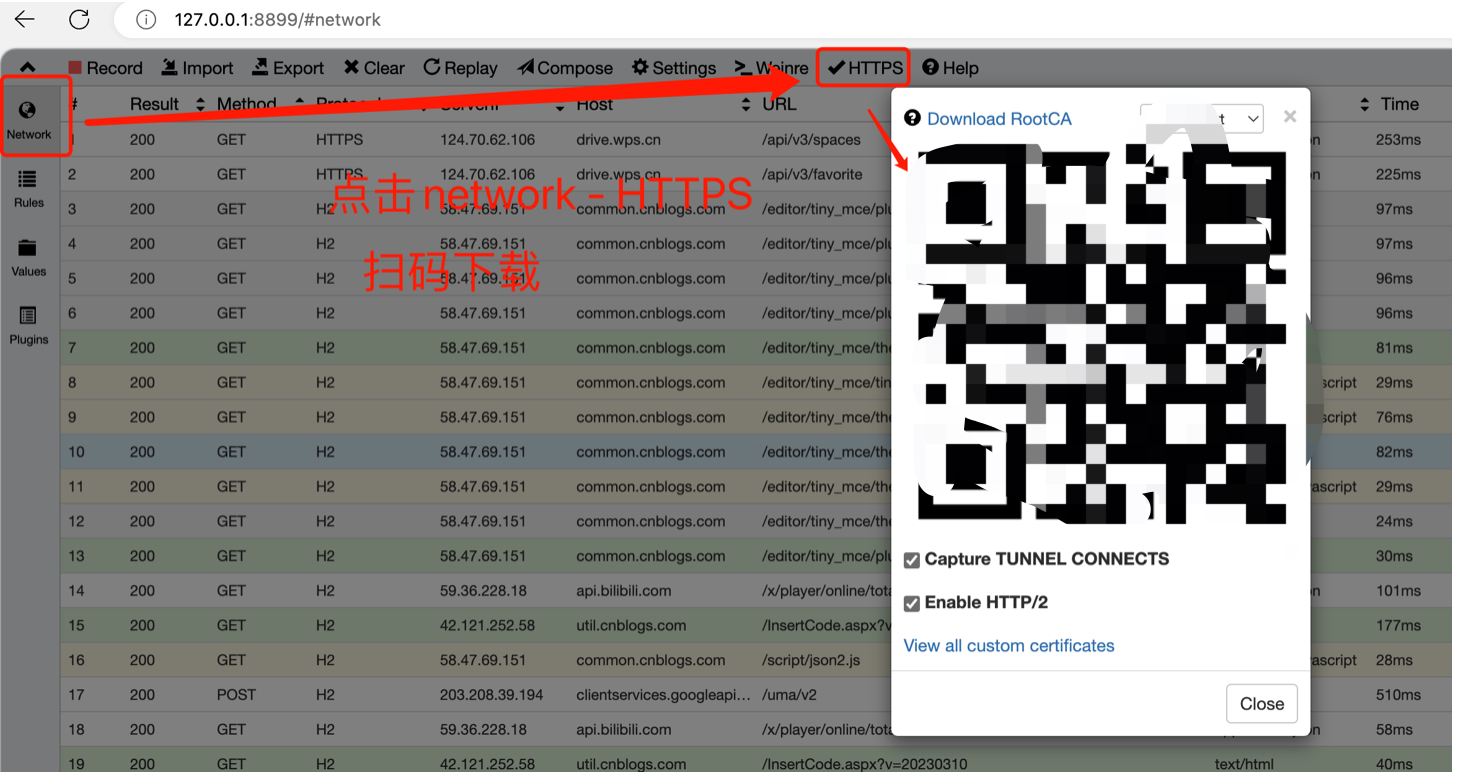
Task: Click the RootCA QR code image
Action: coord(1101,332)
